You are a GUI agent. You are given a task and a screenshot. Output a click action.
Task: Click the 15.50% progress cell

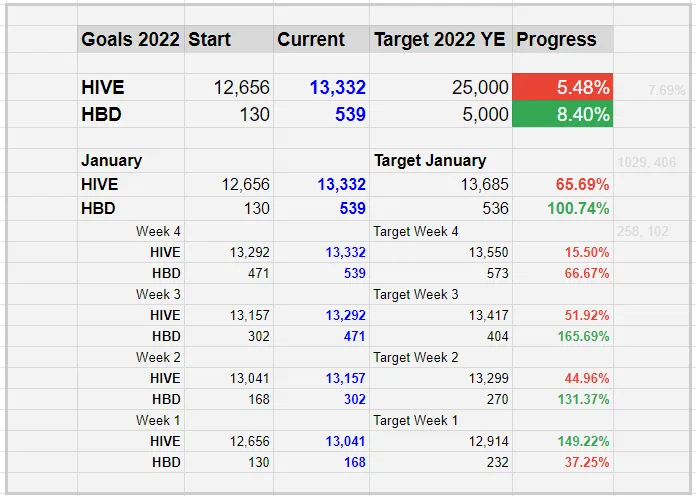563,252
